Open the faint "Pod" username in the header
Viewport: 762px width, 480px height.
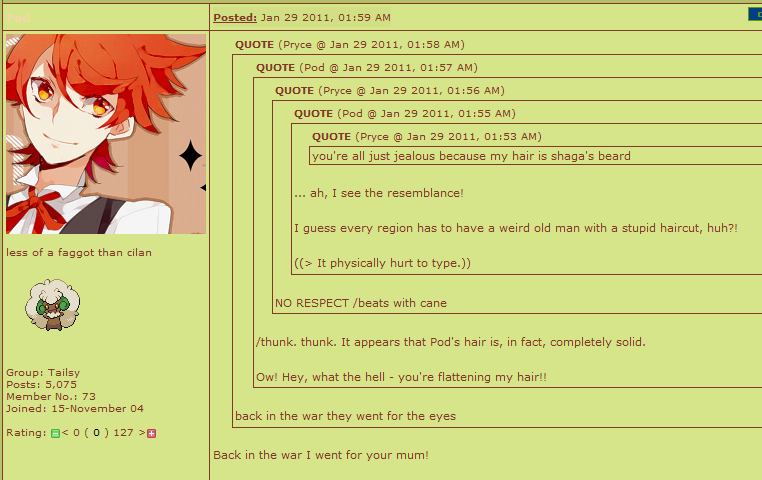coord(18,18)
